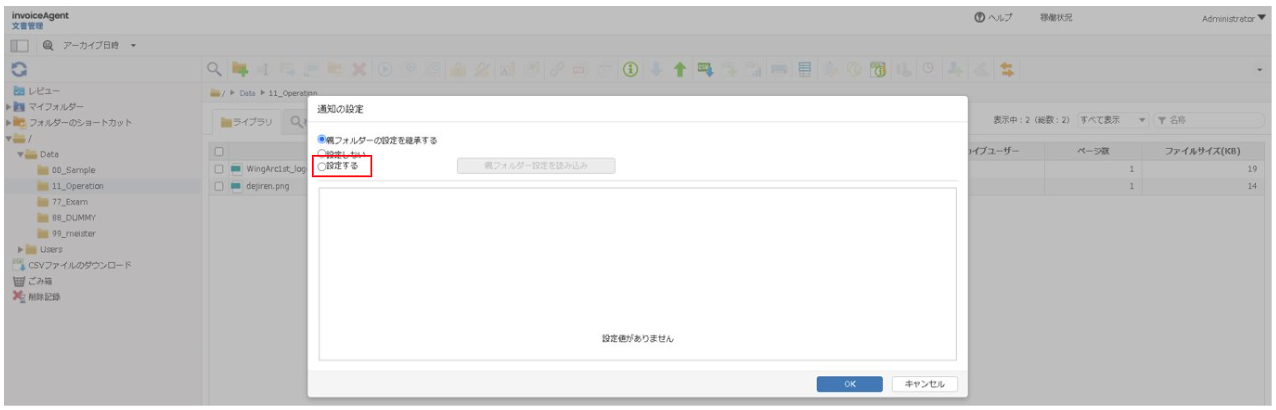
Task: Click the blue down arrow toolbar icon
Action: click(655, 70)
